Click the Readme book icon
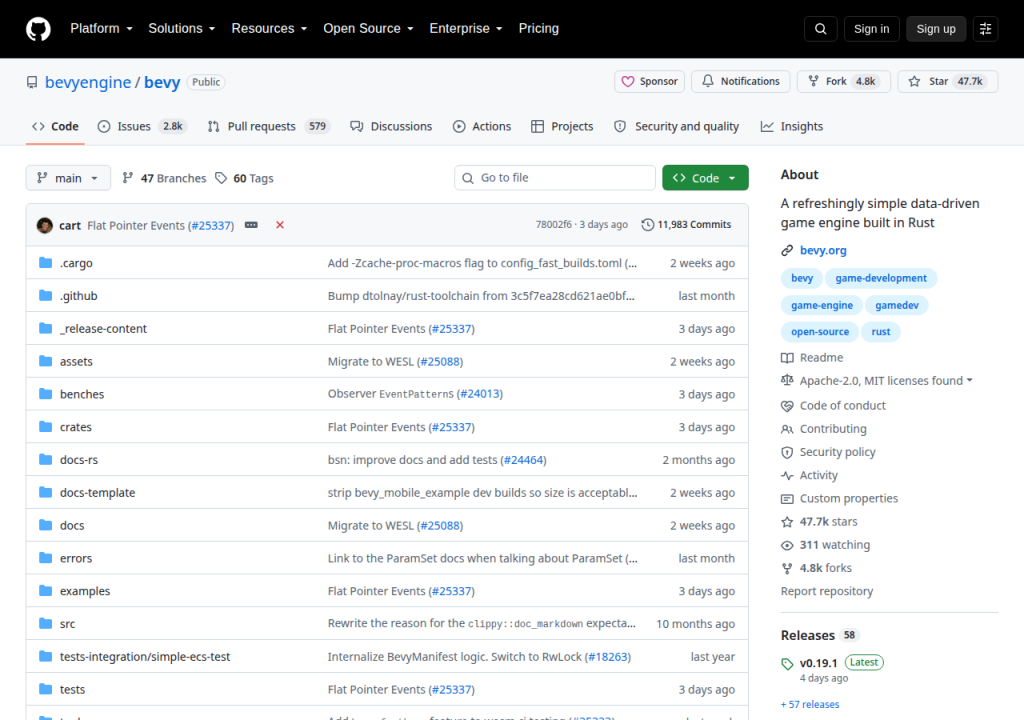The width and height of the screenshot is (1024, 720). 787,357
